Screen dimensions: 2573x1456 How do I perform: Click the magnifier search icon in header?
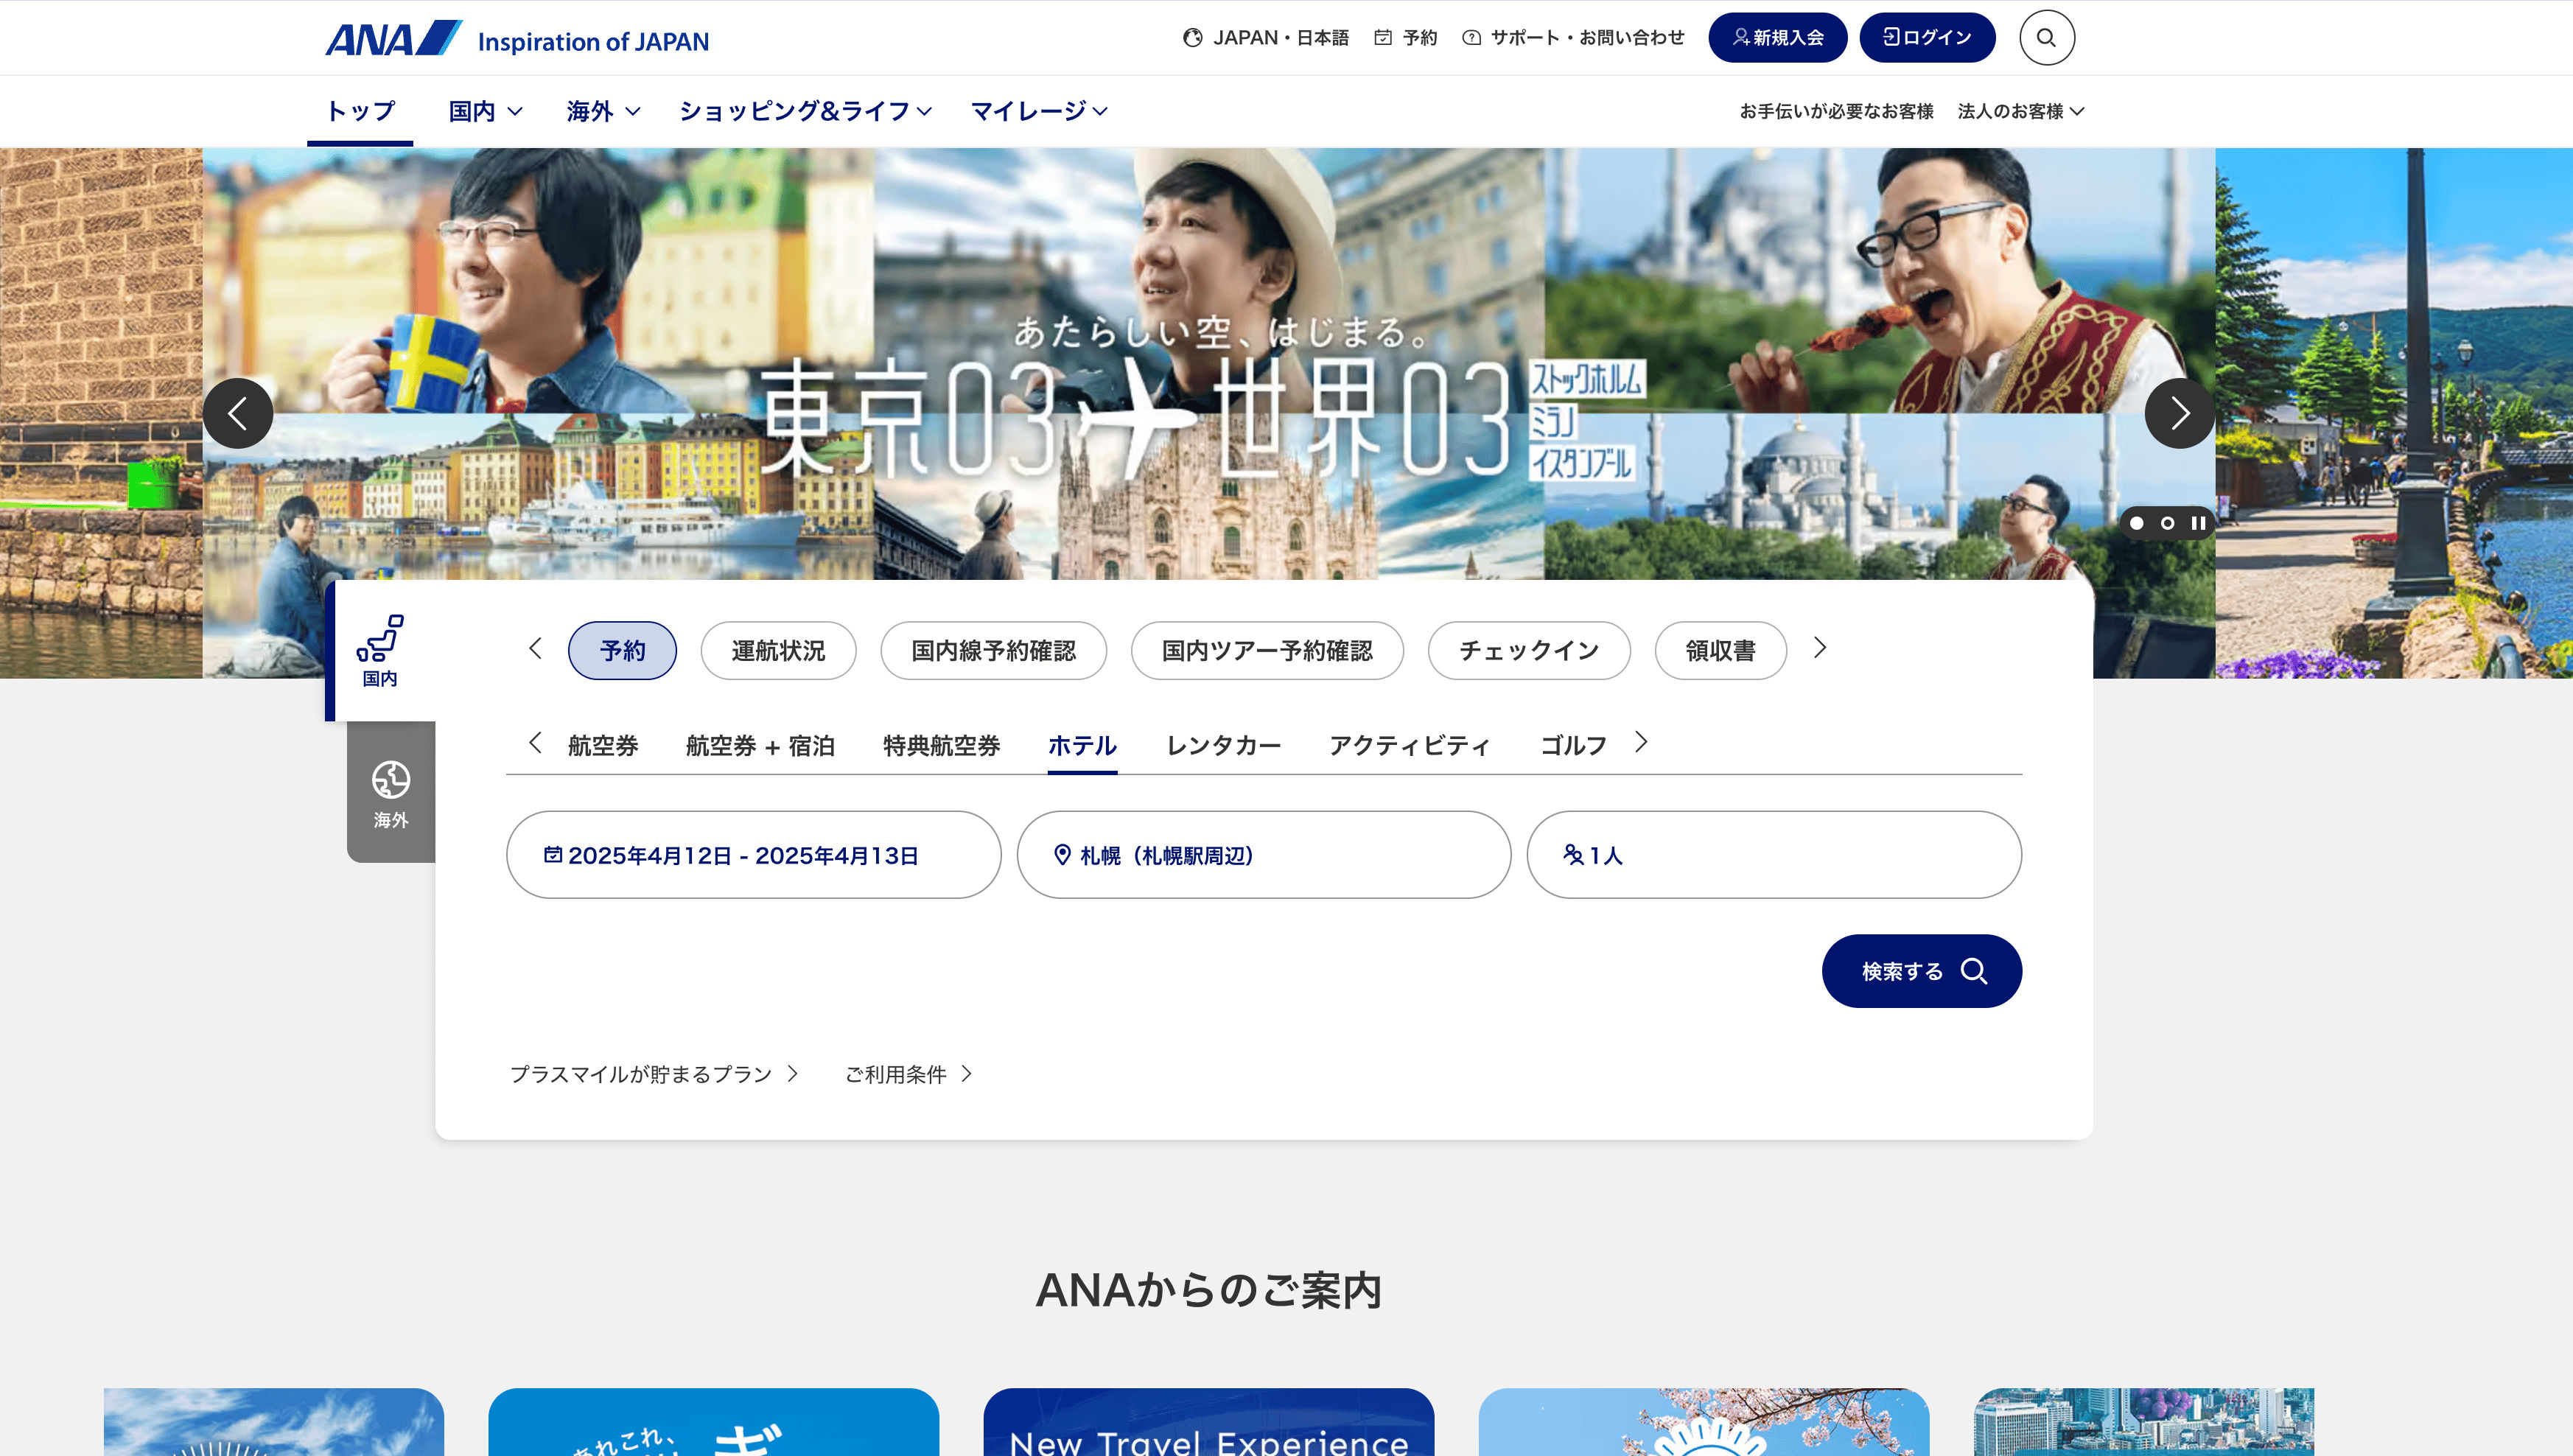tap(2046, 38)
